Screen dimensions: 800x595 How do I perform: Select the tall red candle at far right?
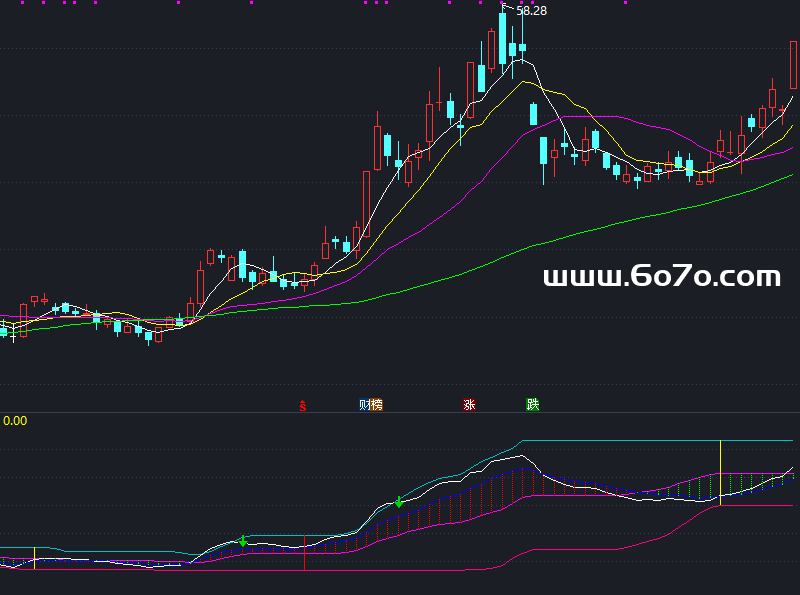click(793, 64)
